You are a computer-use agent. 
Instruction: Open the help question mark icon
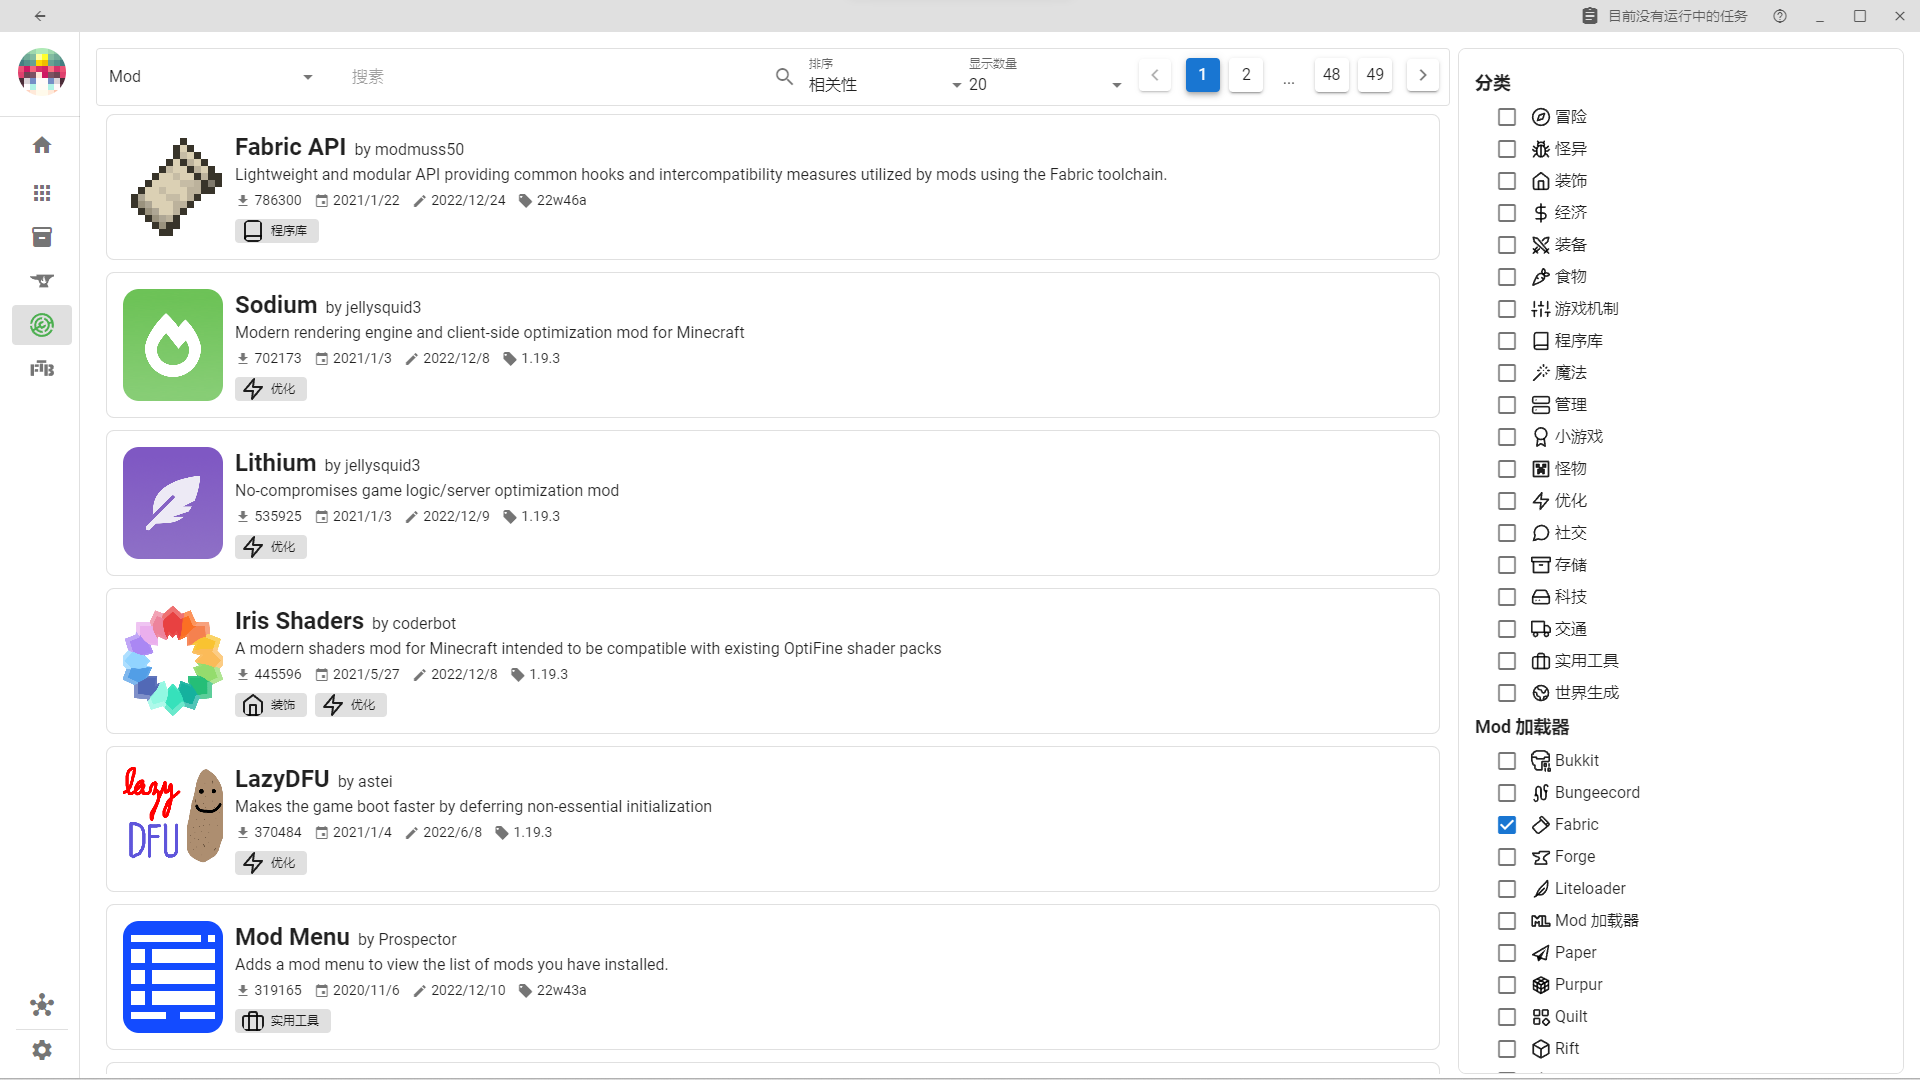point(1780,16)
